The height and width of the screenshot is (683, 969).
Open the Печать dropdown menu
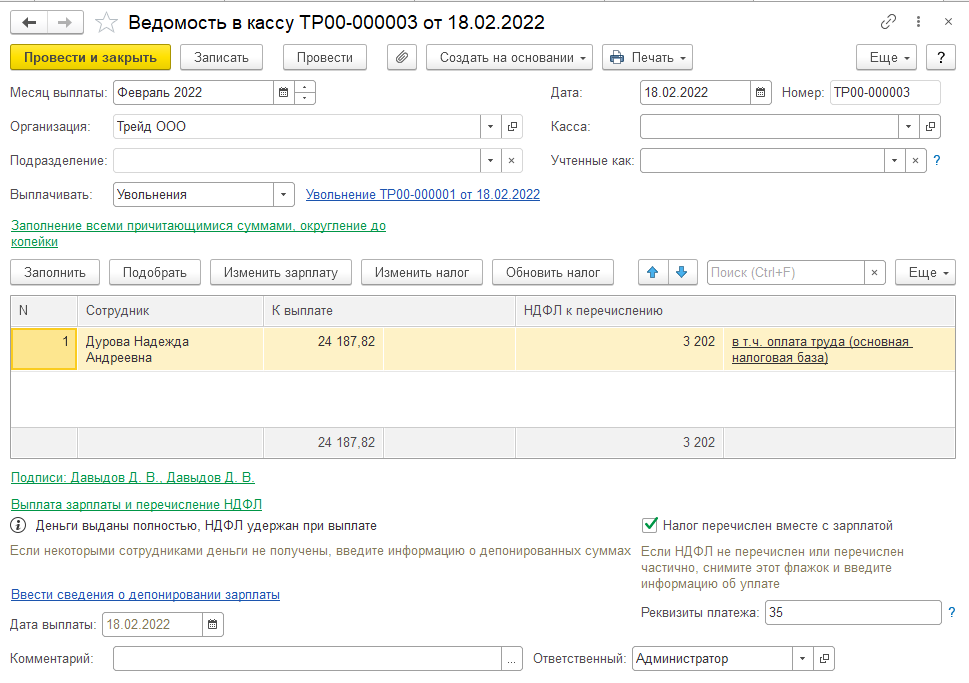[x=647, y=57]
